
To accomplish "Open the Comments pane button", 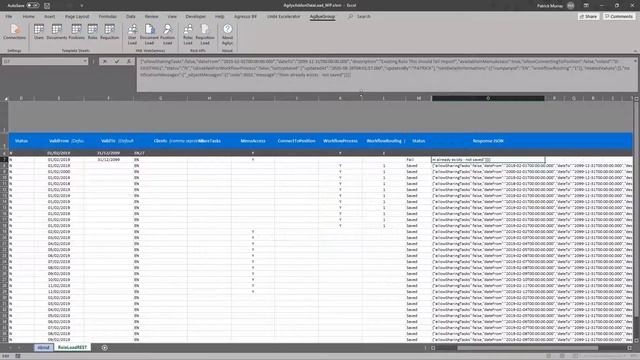I will point(619,16).
